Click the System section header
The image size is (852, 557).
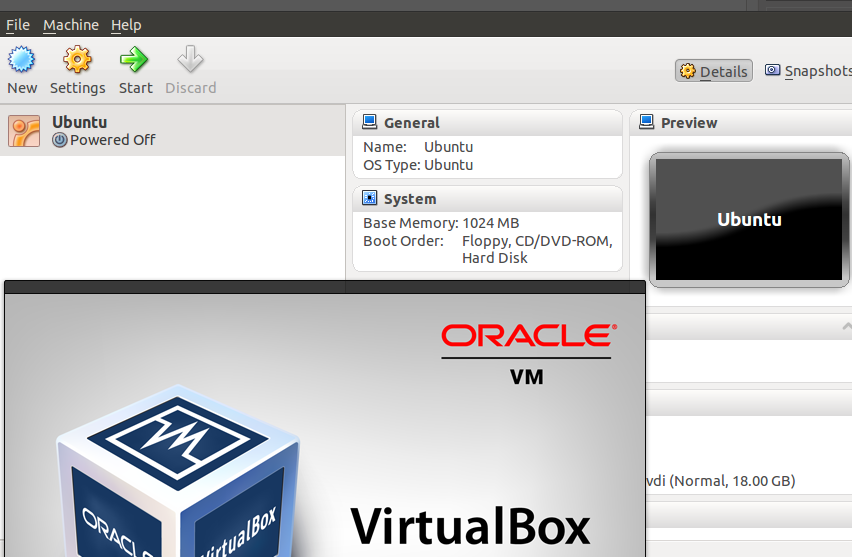coord(487,199)
